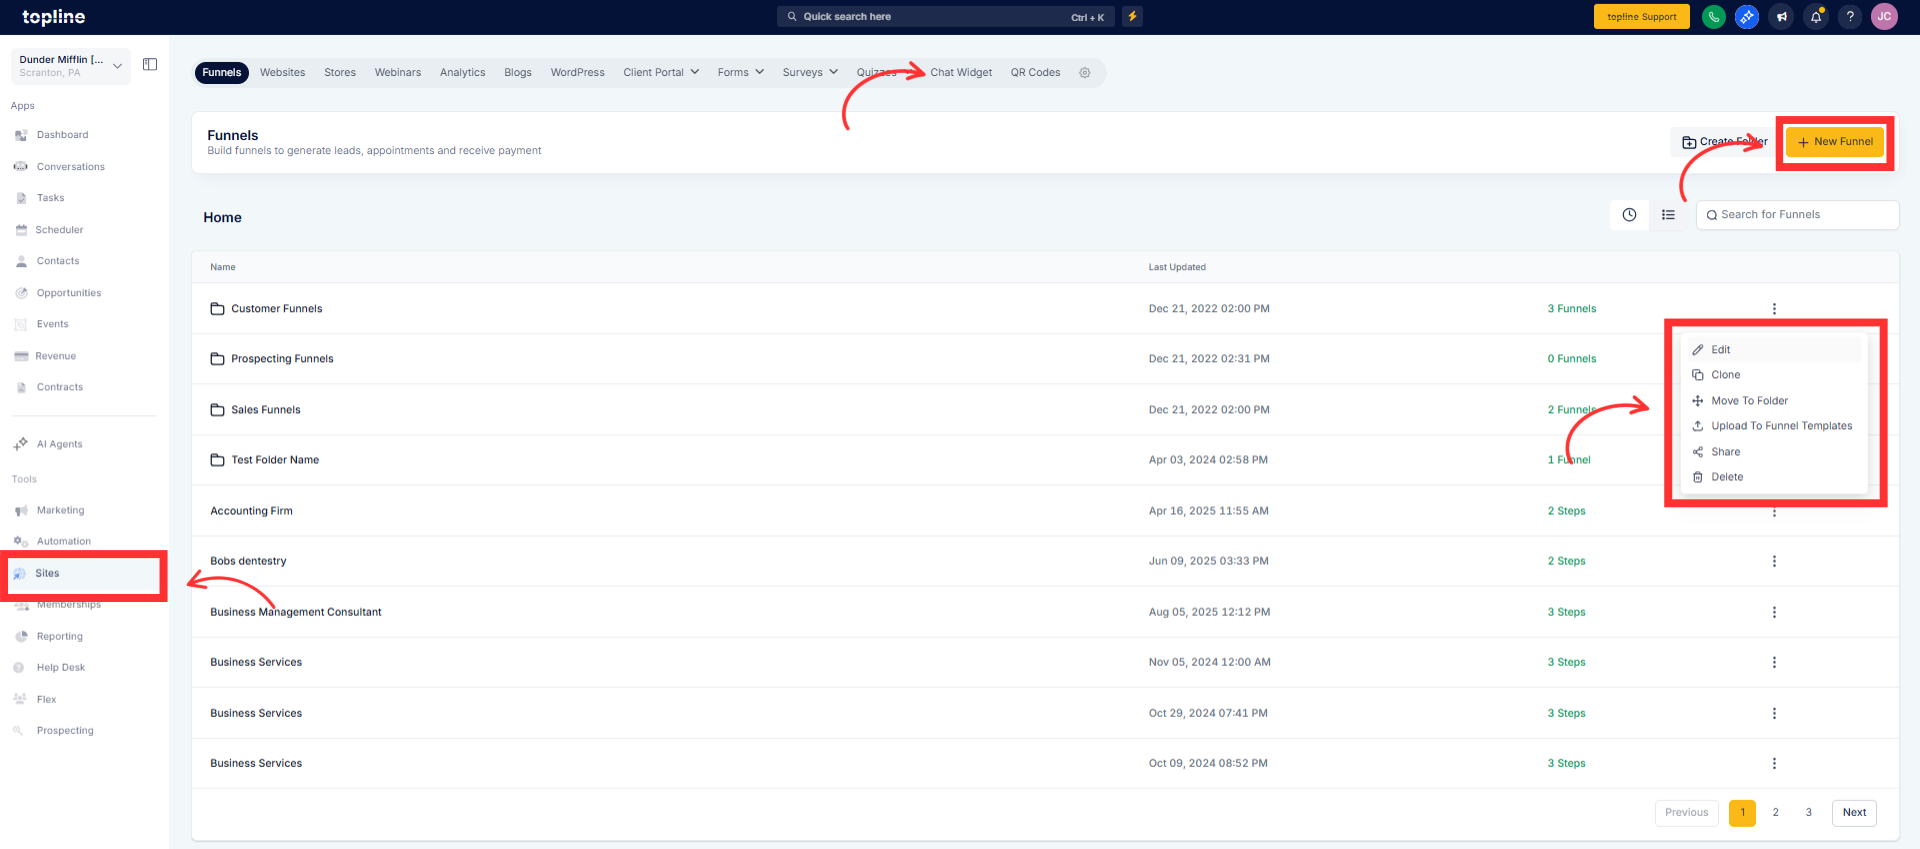Click the Previous page button
The image size is (1920, 849).
[1686, 813]
